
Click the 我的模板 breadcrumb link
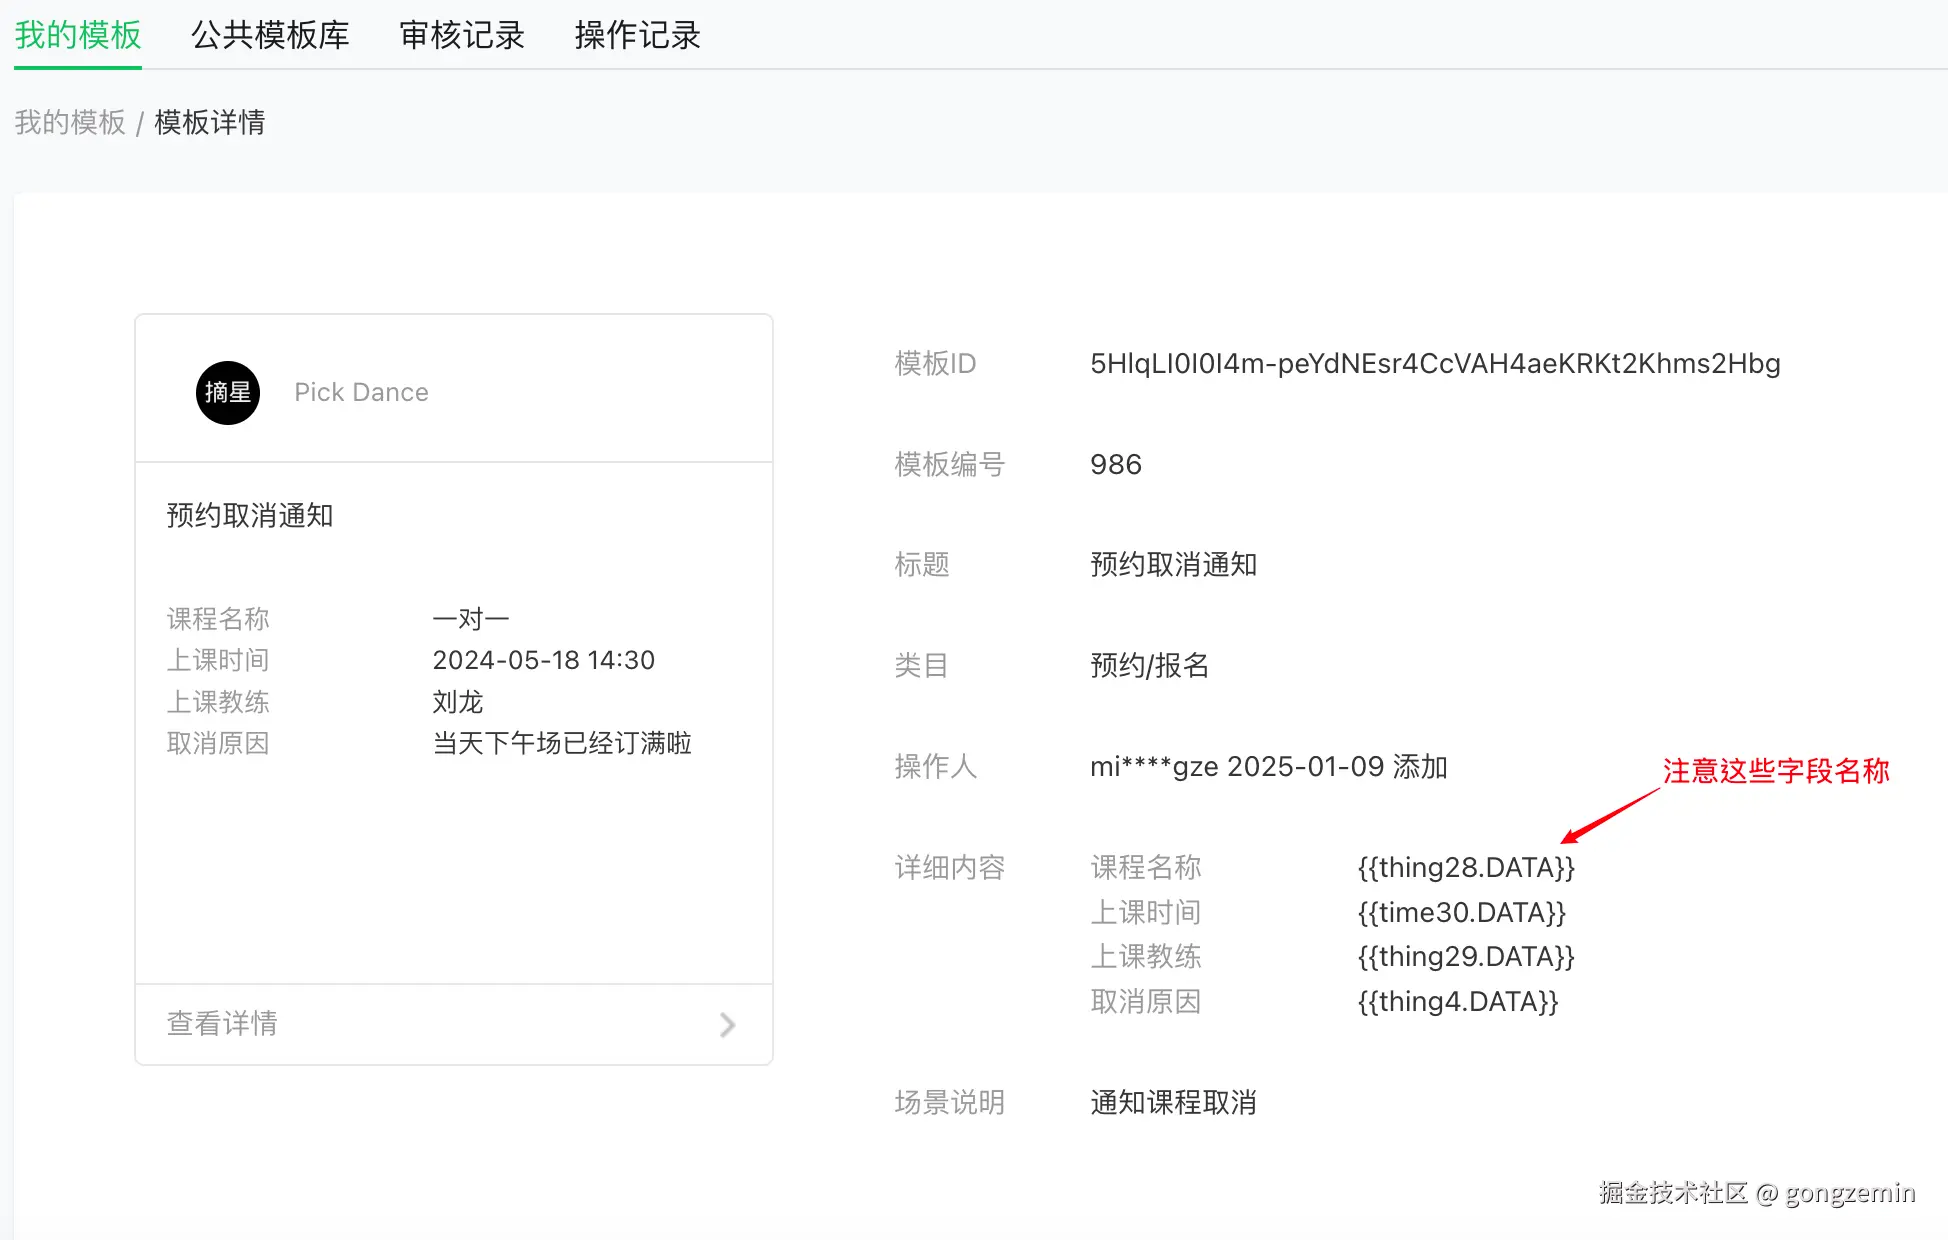[70, 122]
